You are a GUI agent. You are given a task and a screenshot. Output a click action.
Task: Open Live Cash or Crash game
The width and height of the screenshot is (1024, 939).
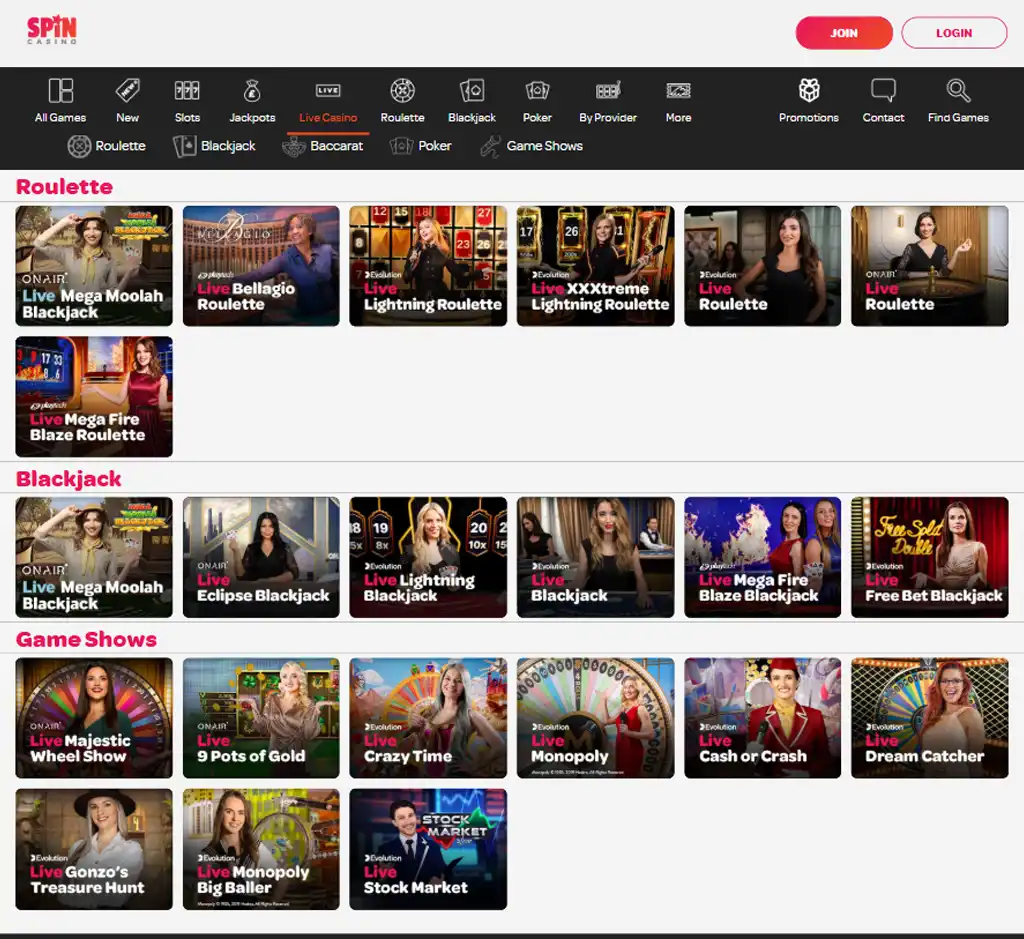(763, 718)
